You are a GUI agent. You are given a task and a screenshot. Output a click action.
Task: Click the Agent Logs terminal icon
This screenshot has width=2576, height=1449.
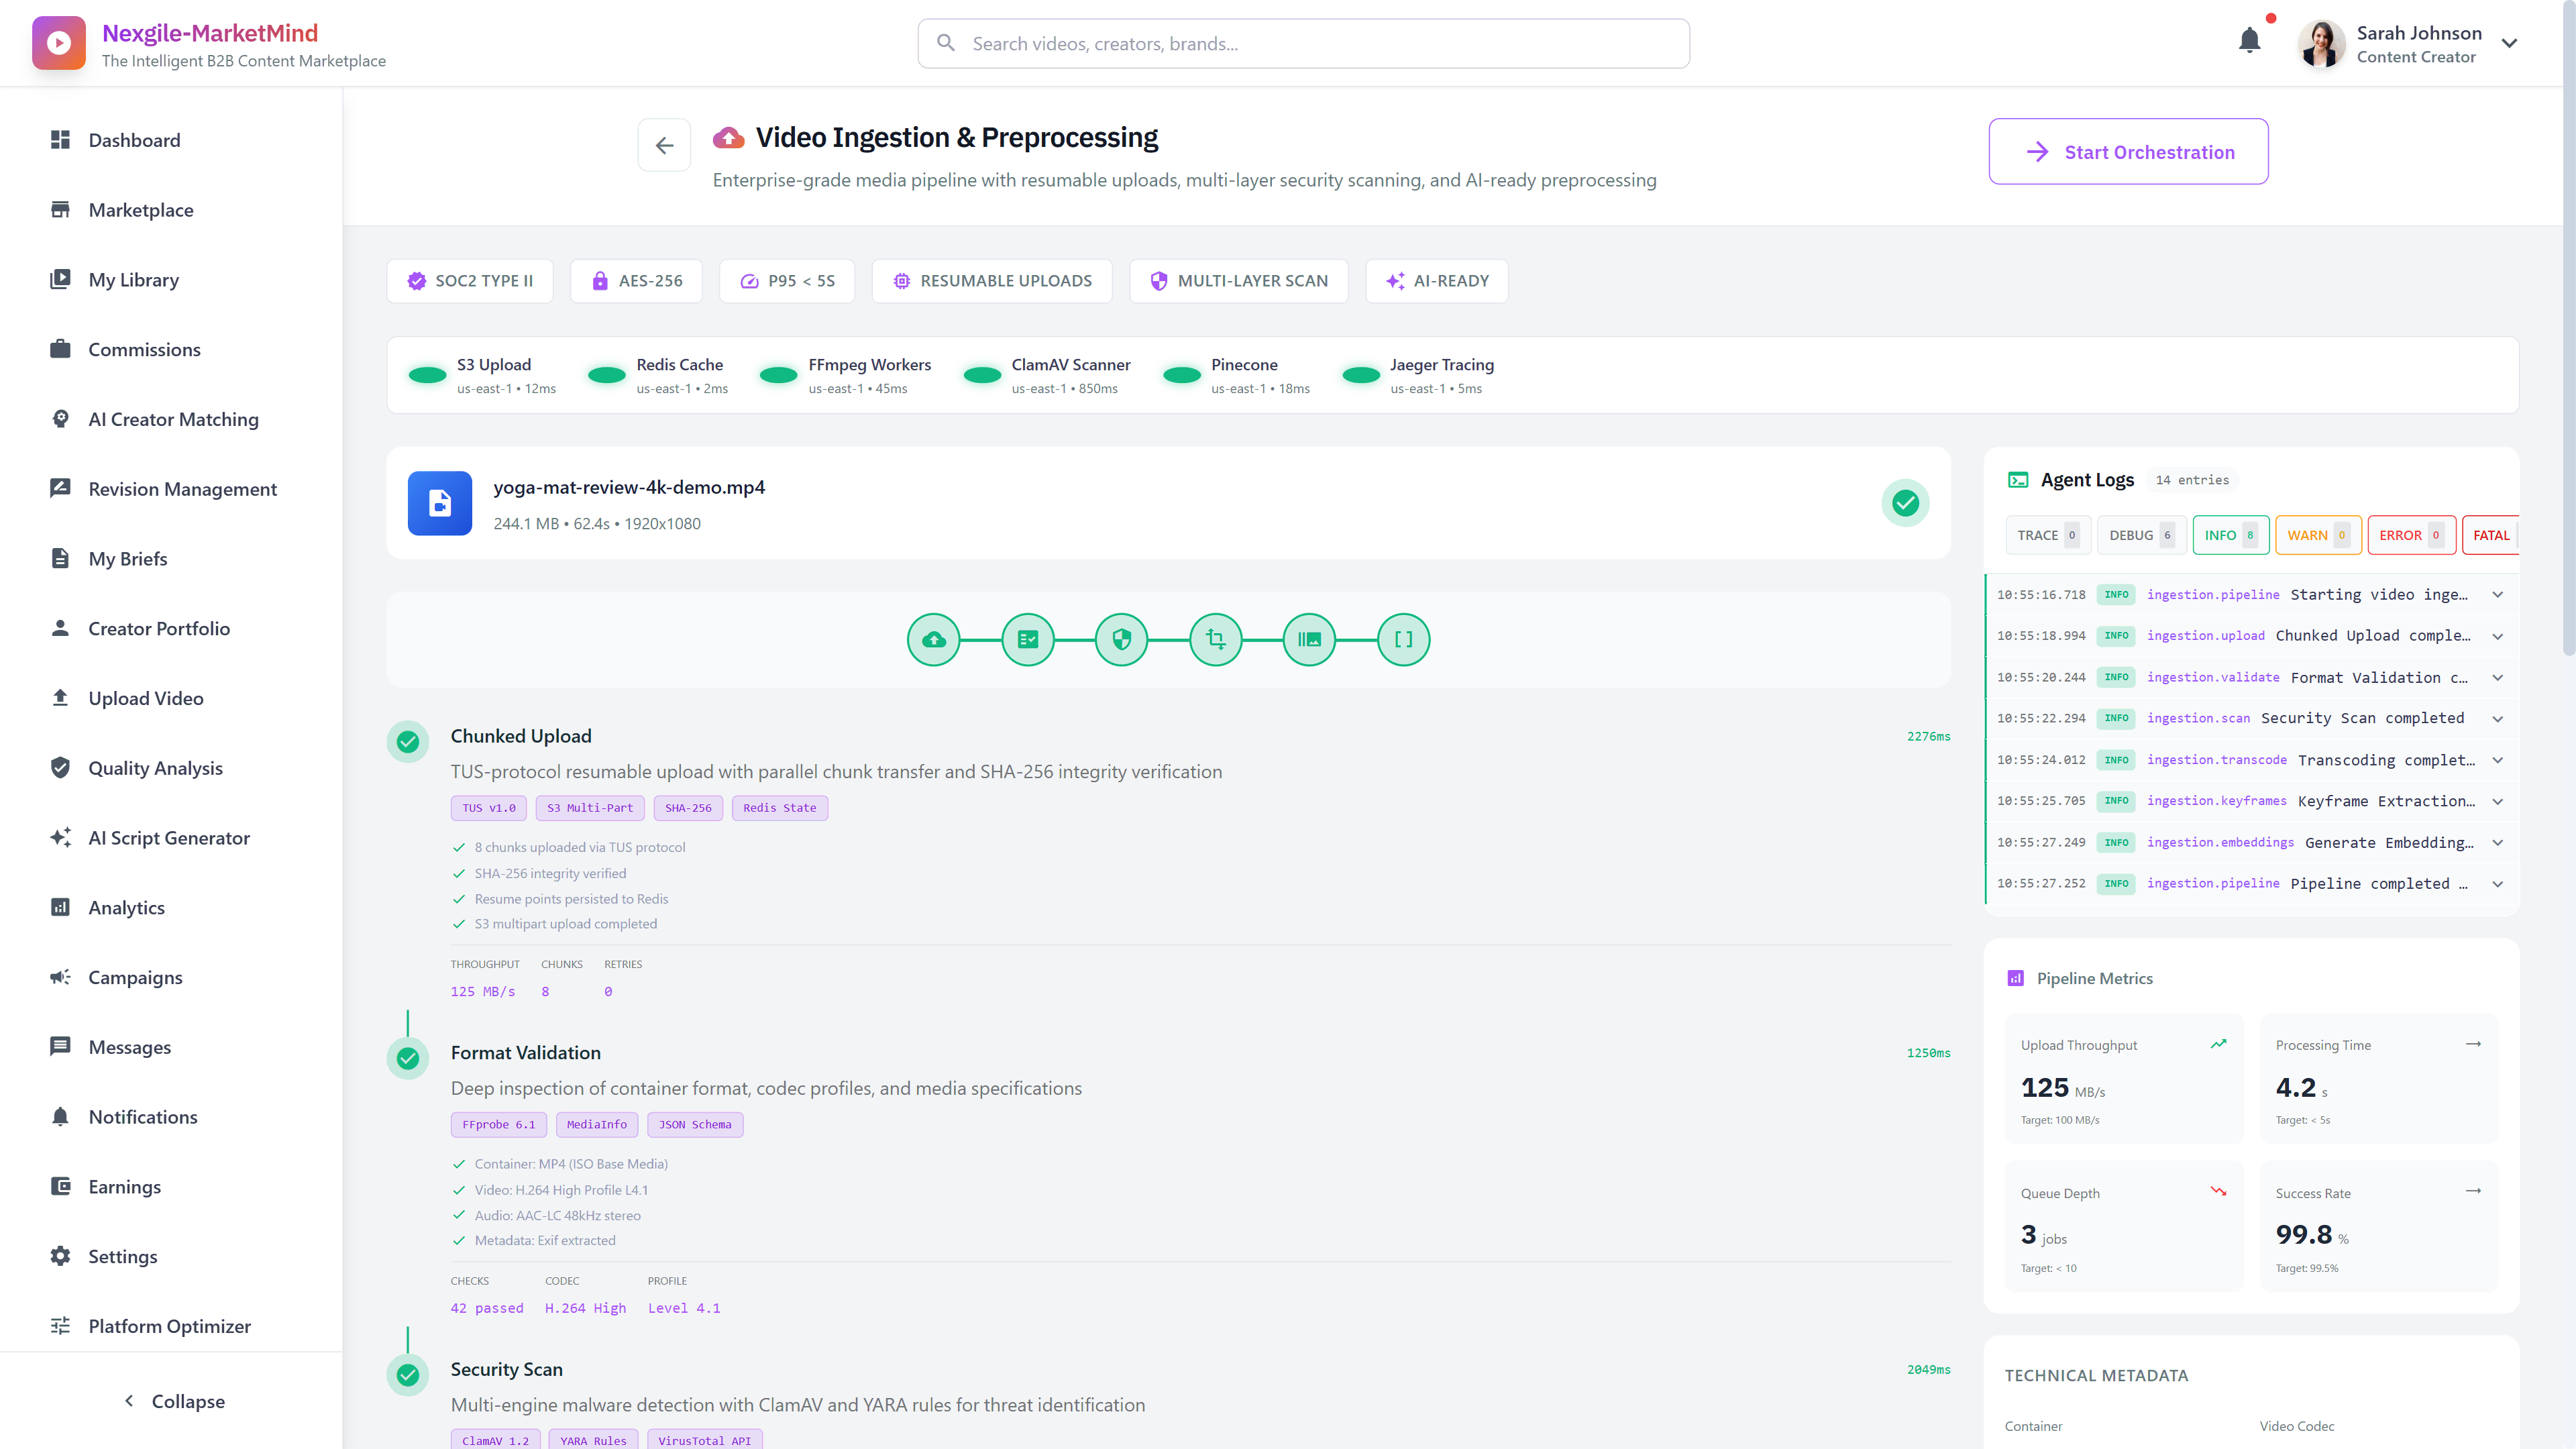tap(2019, 480)
